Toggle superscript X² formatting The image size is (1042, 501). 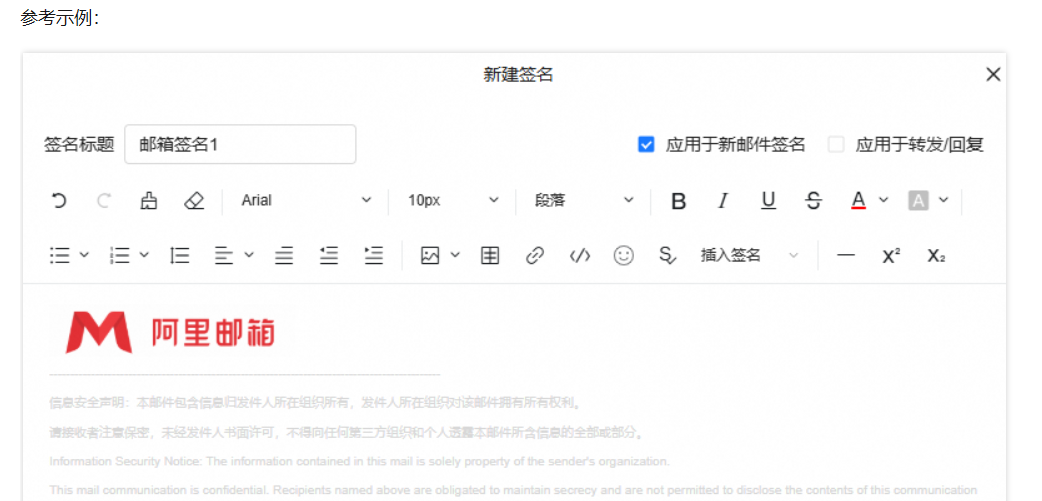point(891,256)
